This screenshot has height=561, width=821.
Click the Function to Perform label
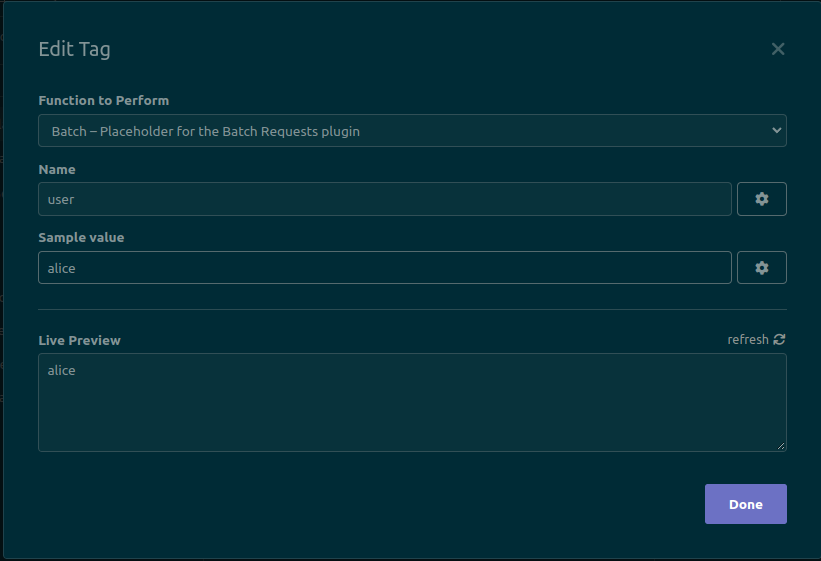tap(104, 101)
